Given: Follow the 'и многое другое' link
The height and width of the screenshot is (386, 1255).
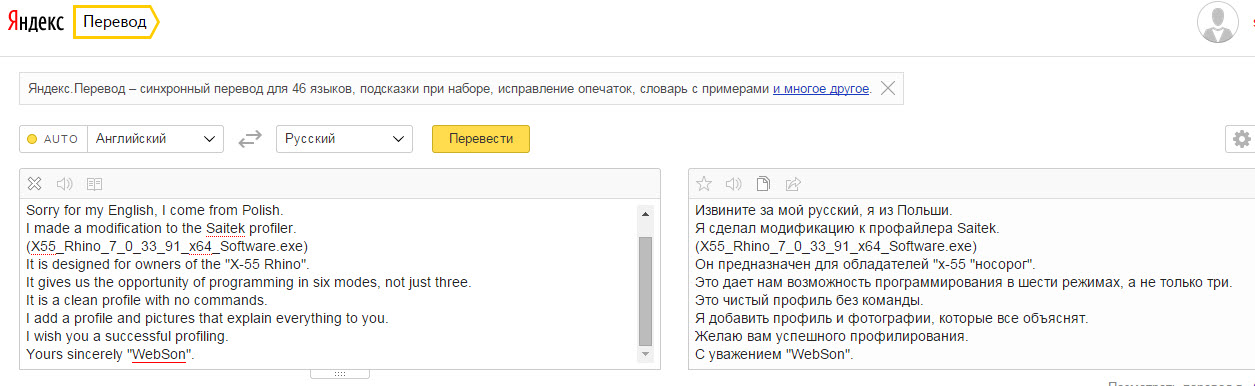Looking at the screenshot, I should [821, 89].
